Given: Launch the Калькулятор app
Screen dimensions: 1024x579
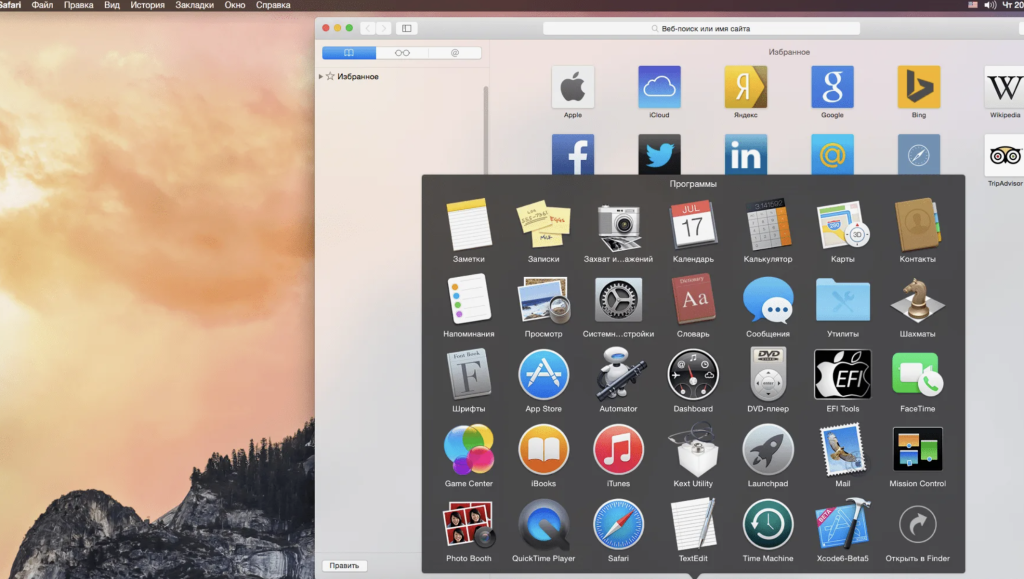Looking at the screenshot, I should [x=768, y=225].
